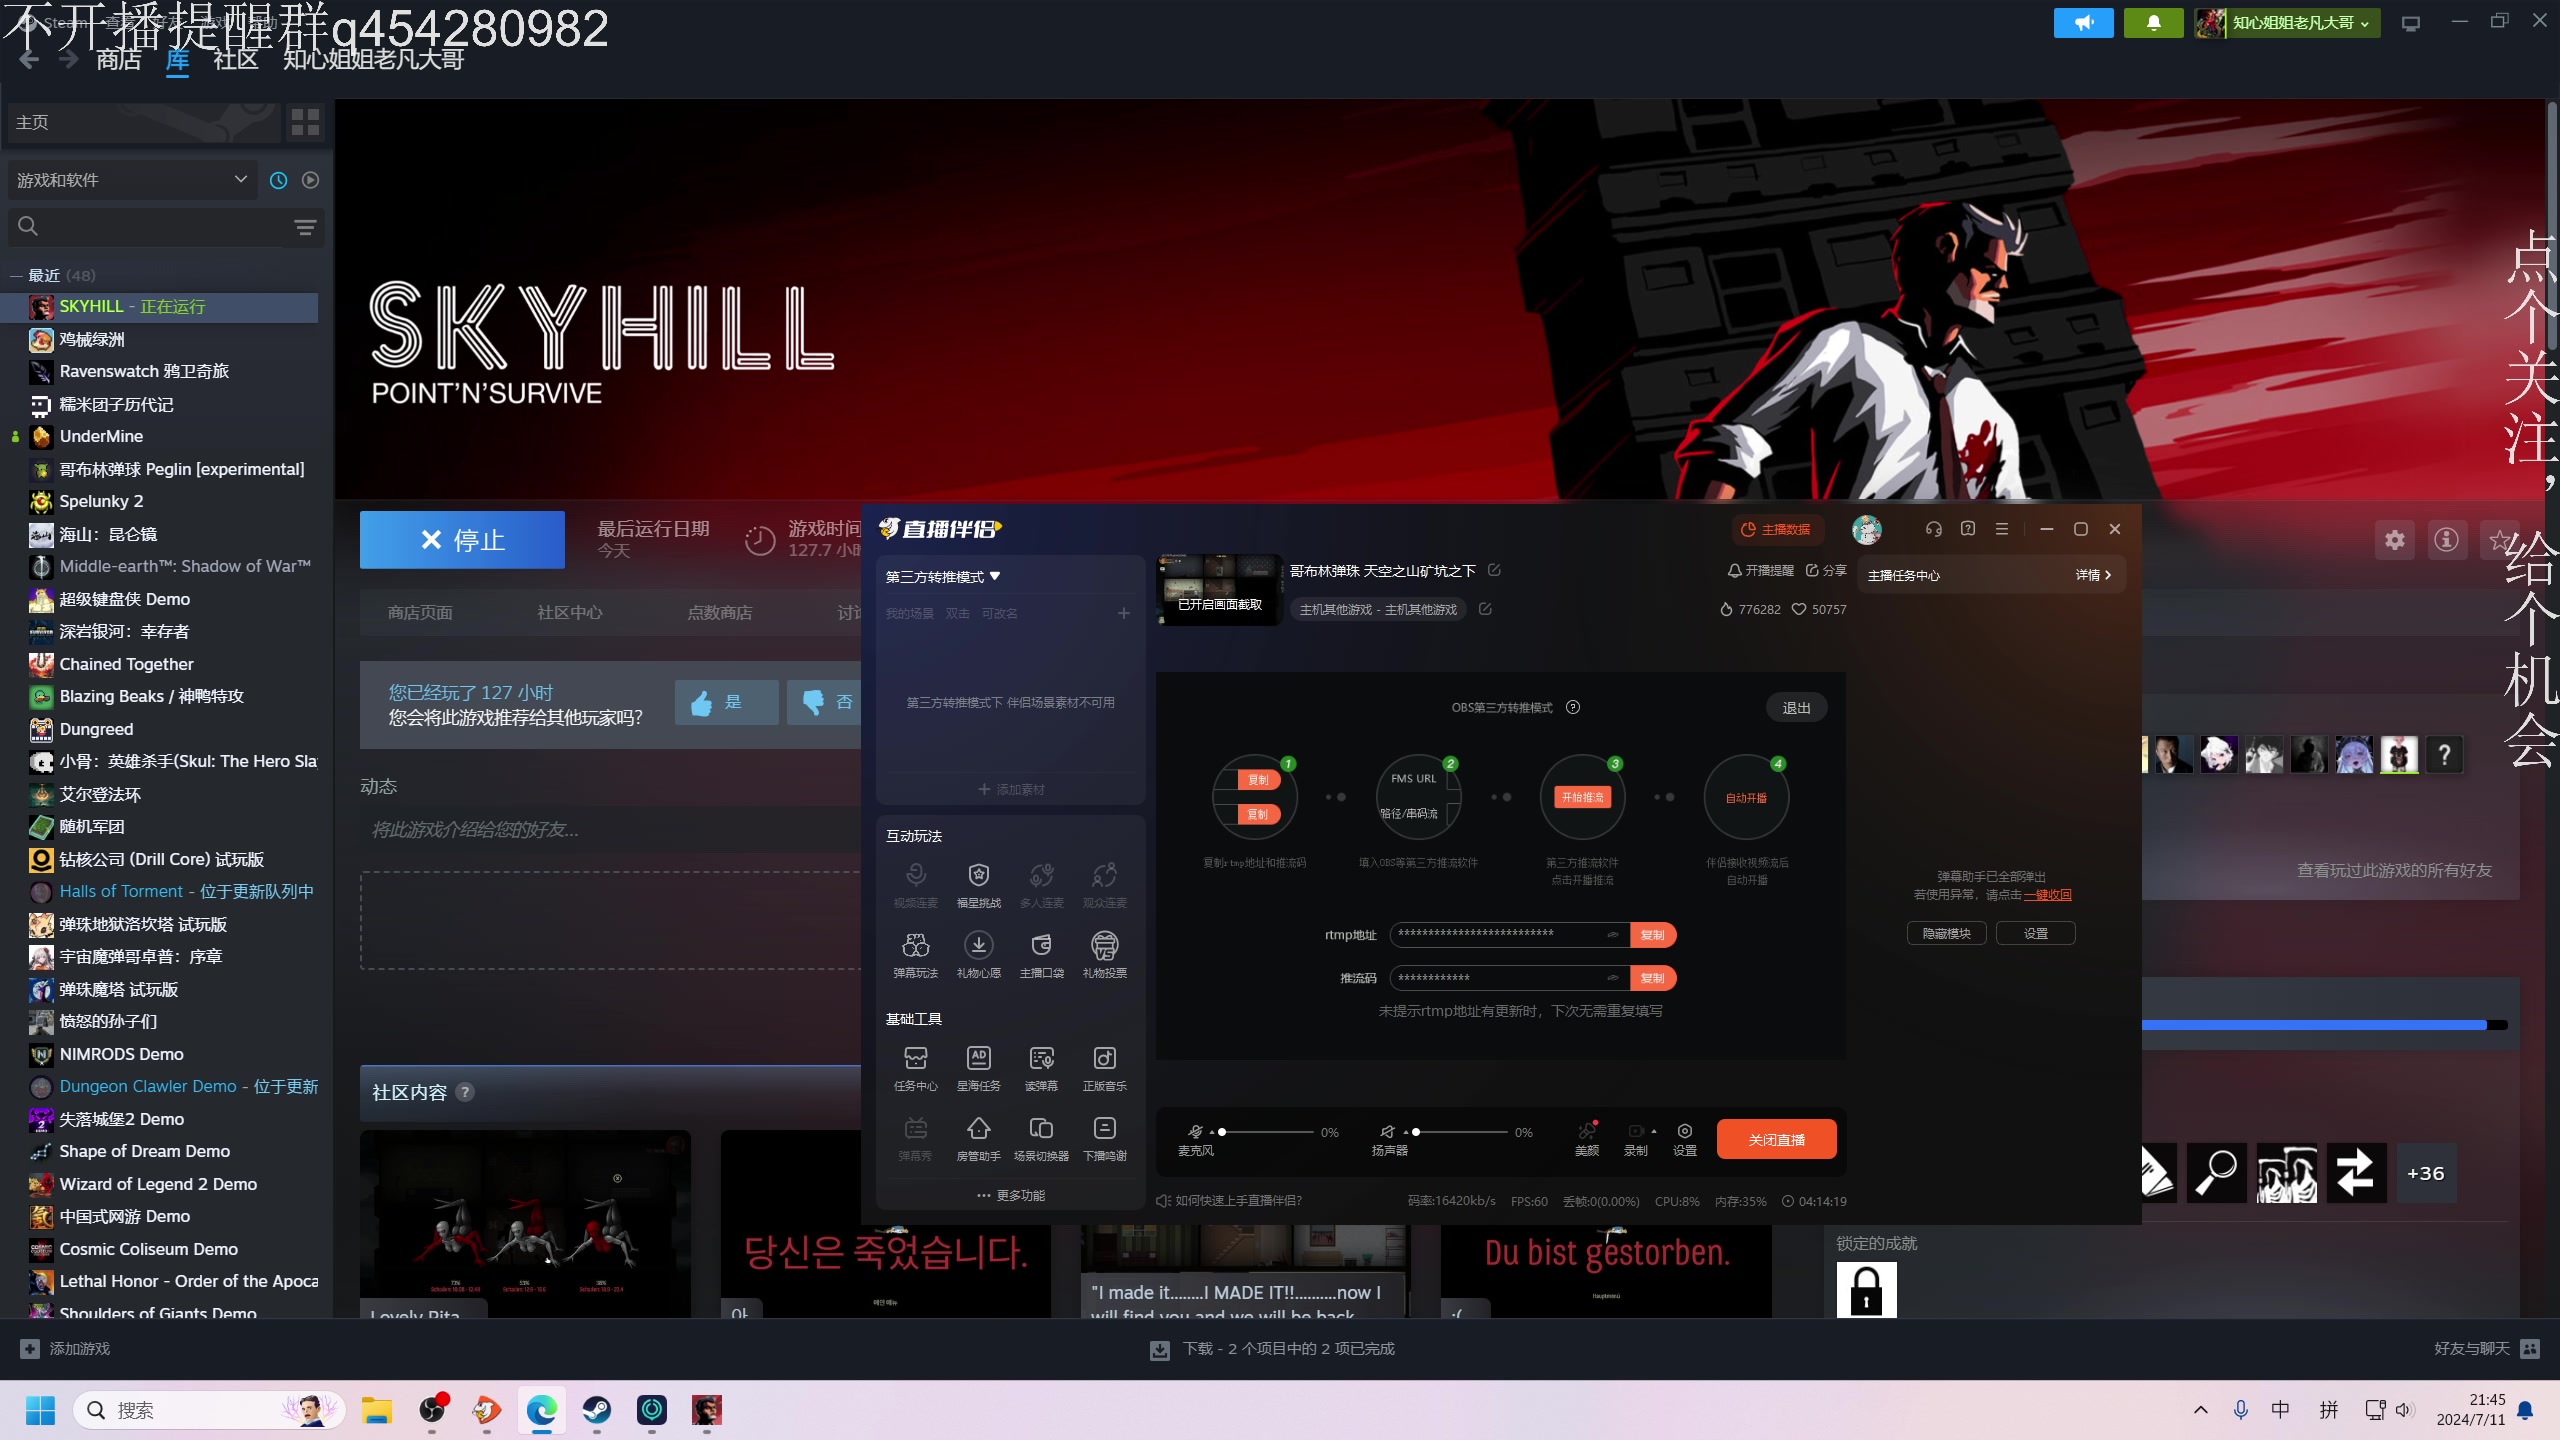The height and width of the screenshot is (1440, 2560).
Task: Open 任务中心 task center tool
Action: [x=915, y=1068]
